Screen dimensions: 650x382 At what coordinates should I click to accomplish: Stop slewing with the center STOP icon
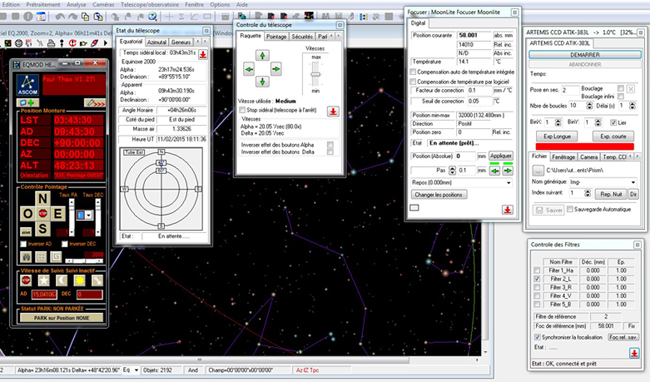click(43, 214)
